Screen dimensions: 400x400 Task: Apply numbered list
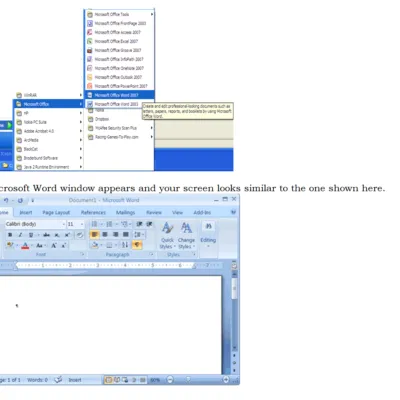coord(109,224)
